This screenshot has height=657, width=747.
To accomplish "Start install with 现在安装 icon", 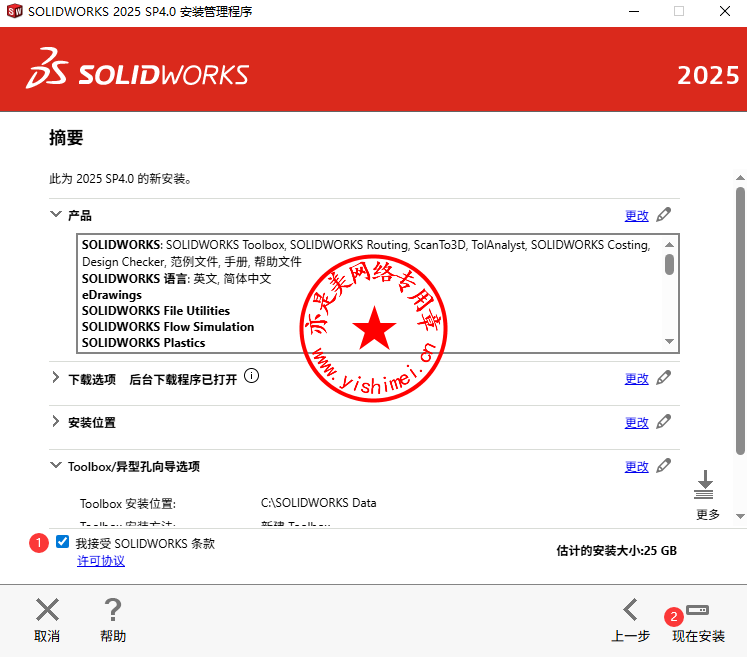I will pos(697,610).
